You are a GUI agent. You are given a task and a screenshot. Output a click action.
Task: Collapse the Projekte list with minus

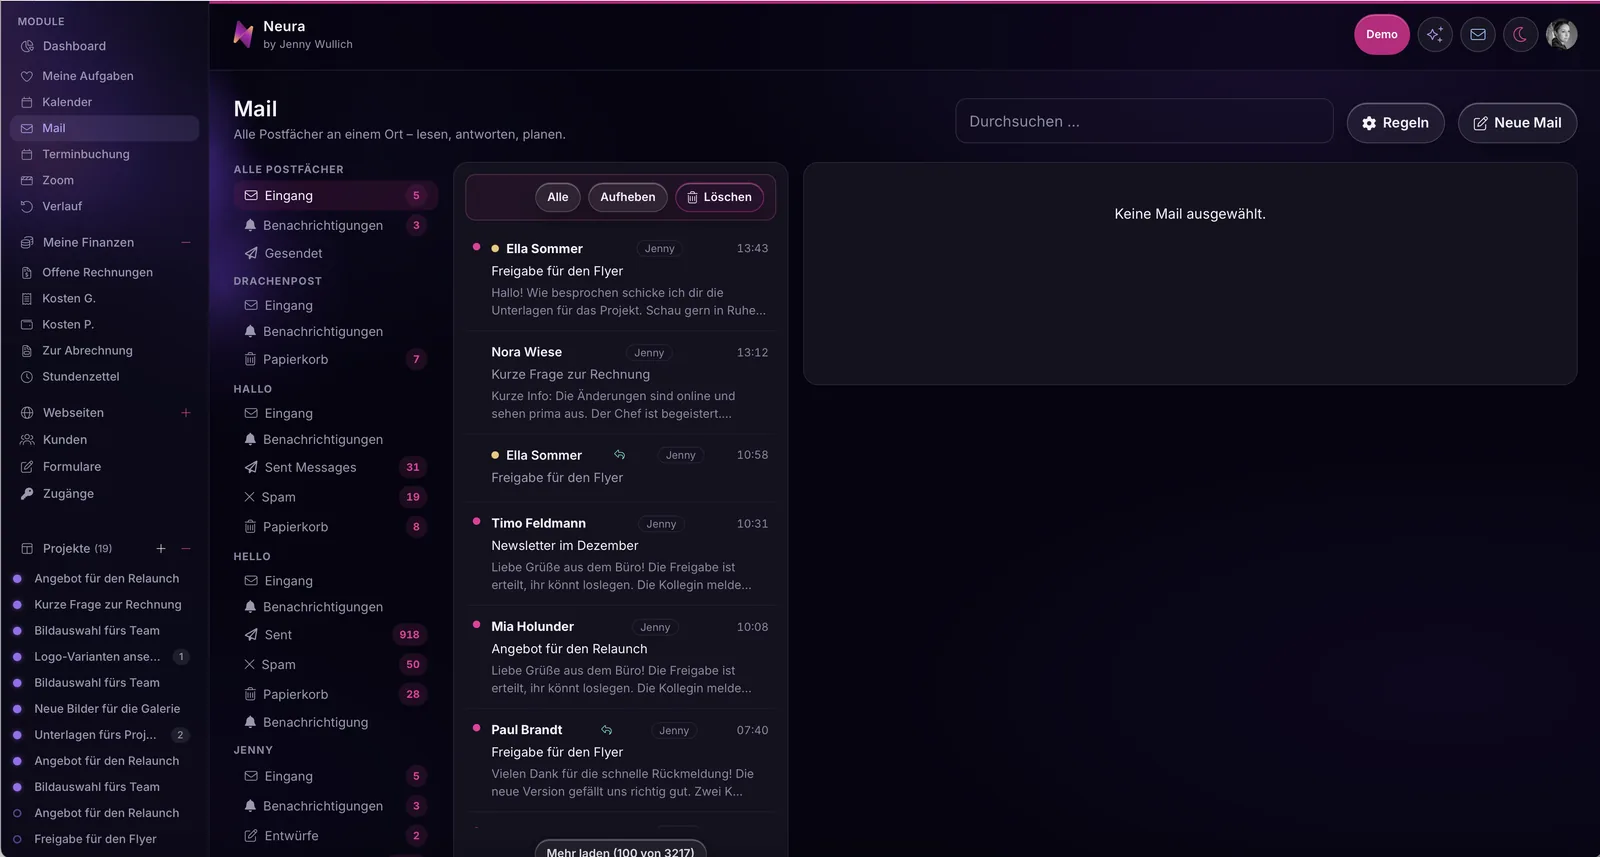coord(186,549)
